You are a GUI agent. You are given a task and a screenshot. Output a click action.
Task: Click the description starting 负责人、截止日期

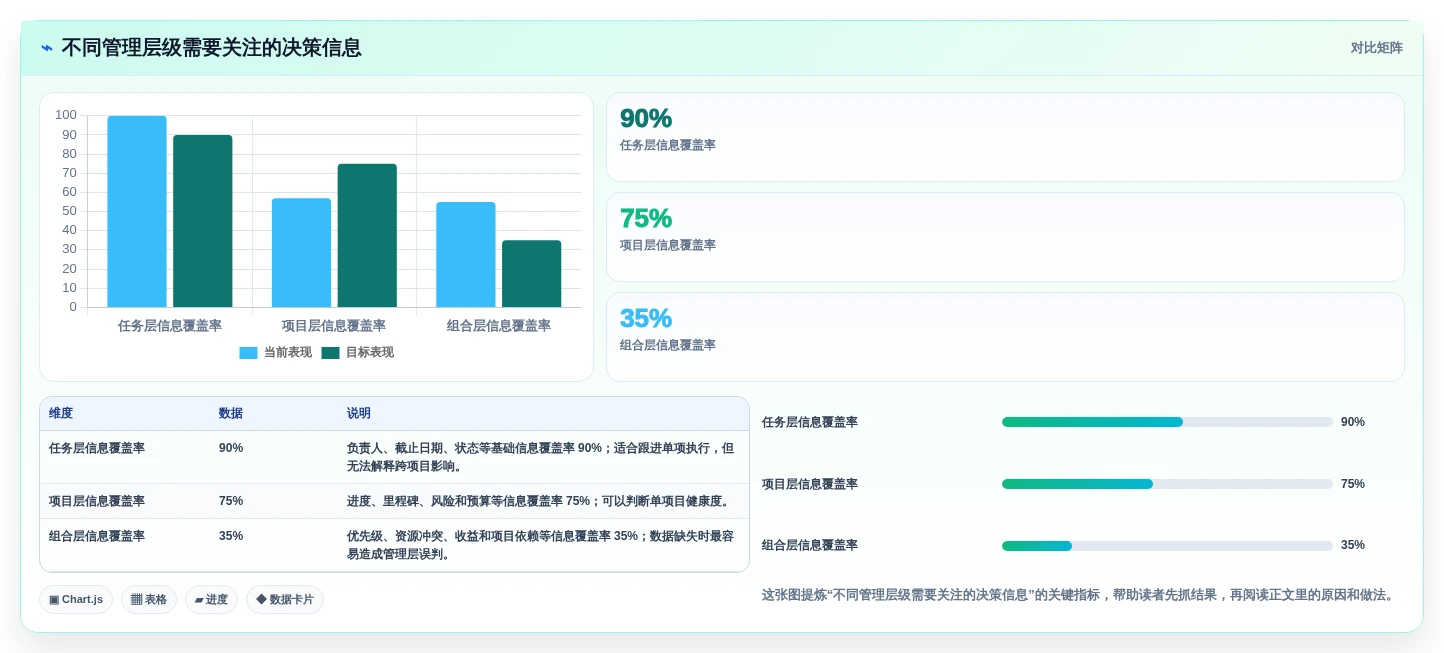tap(541, 457)
